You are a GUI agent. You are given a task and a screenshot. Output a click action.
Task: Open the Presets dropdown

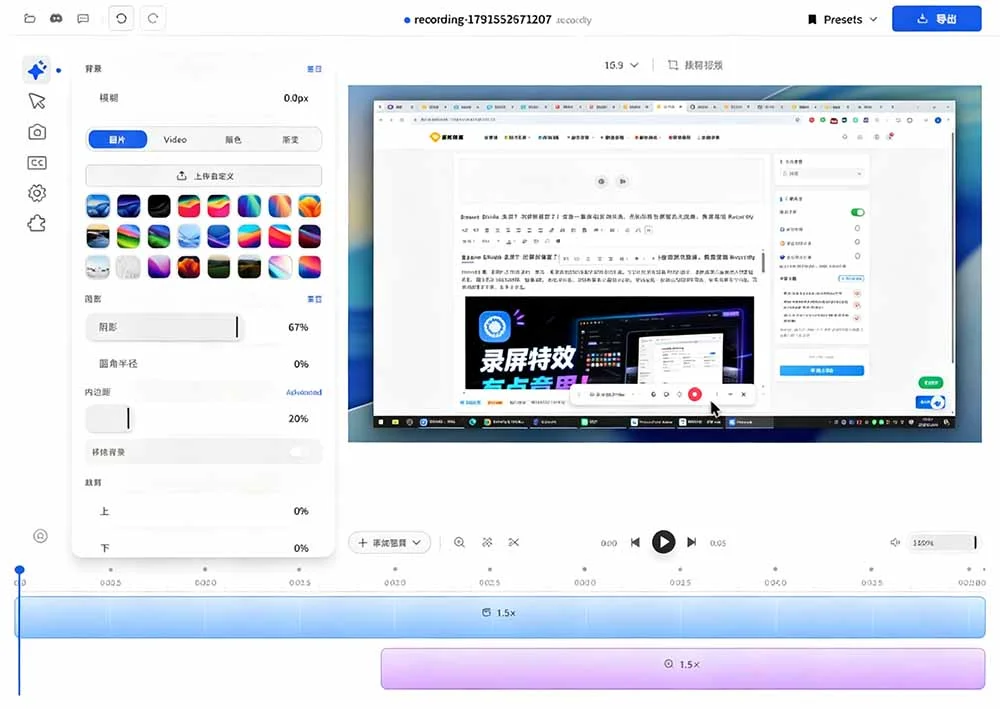tap(842, 19)
